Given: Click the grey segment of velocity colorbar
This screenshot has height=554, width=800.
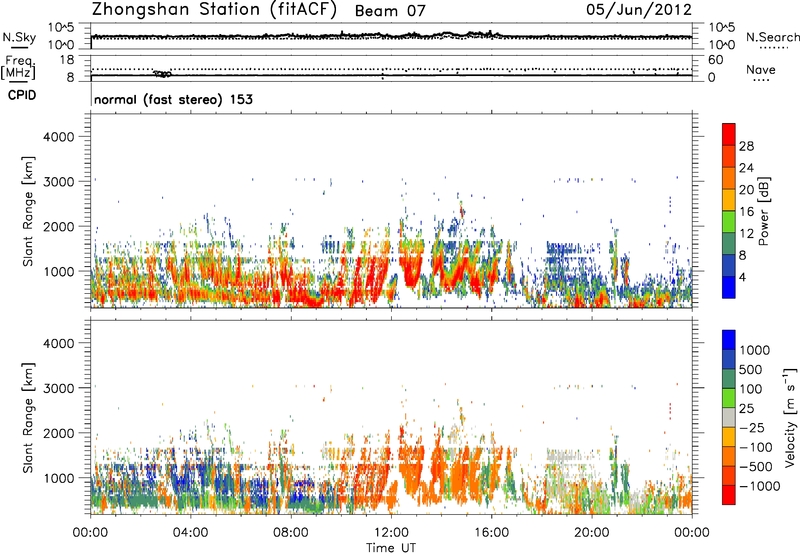Looking at the screenshot, I should (x=729, y=417).
